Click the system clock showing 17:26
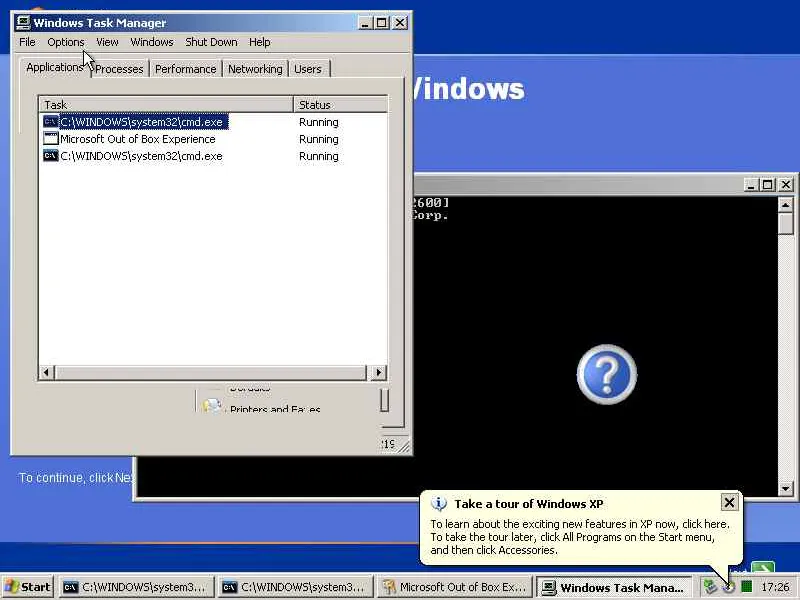800x600 pixels. click(x=776, y=587)
